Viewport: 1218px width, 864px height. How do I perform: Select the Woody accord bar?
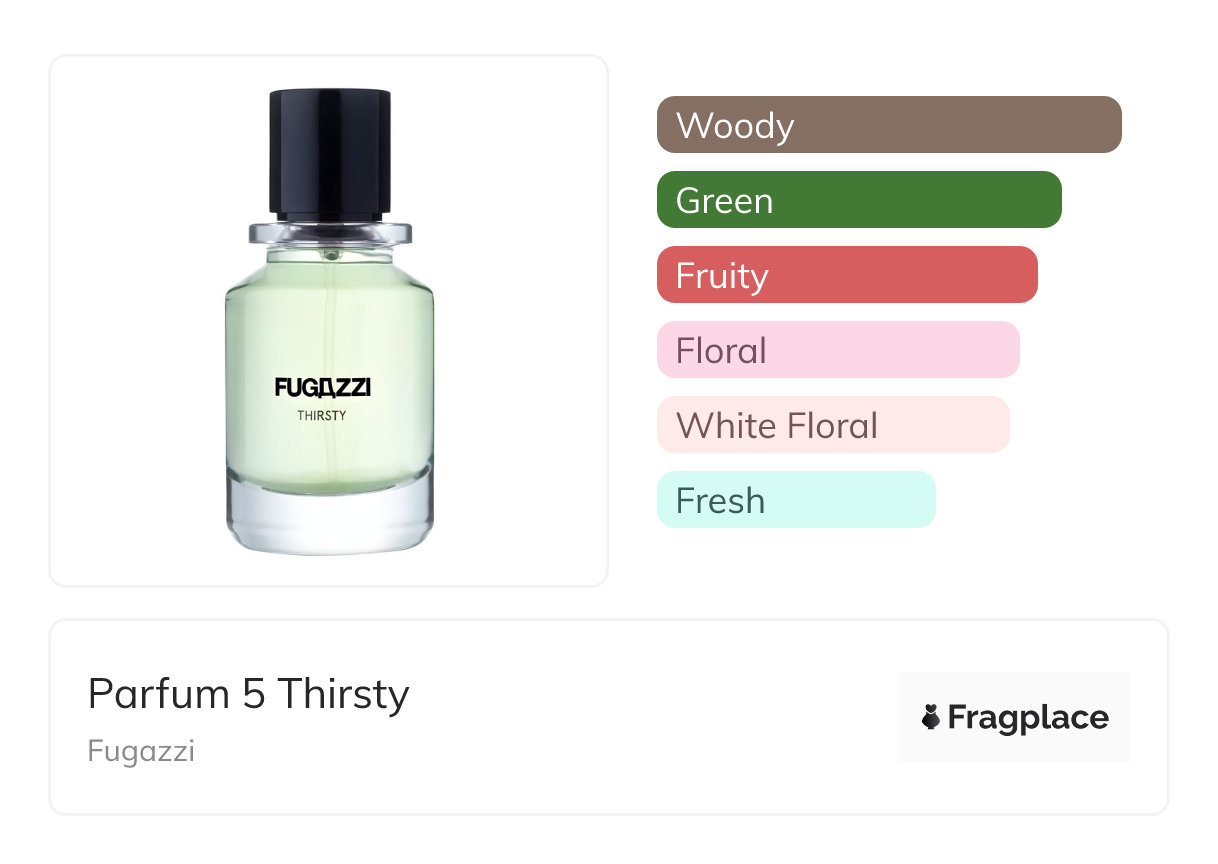click(888, 125)
